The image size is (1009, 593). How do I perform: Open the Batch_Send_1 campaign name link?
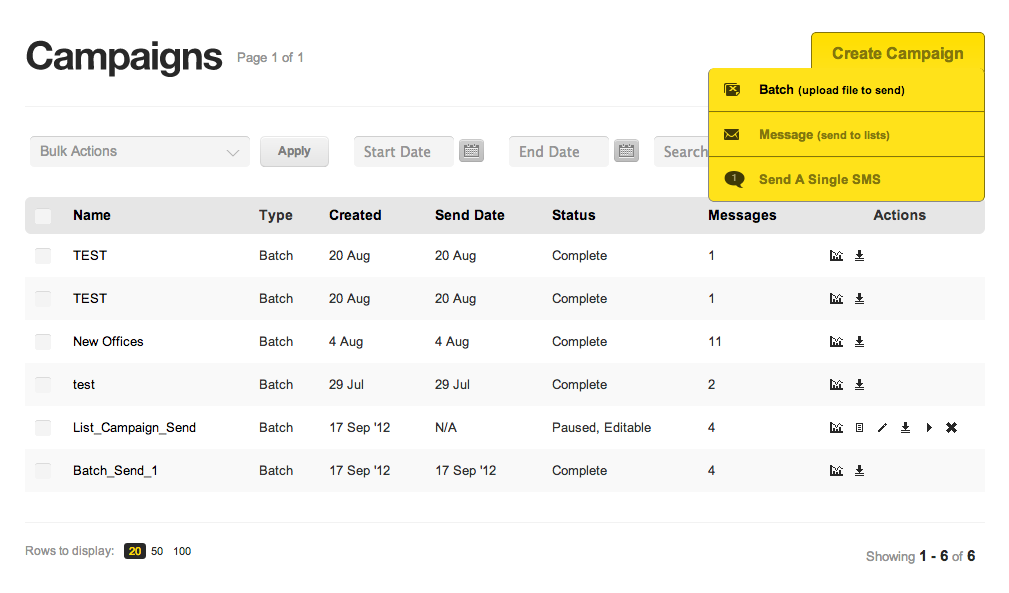(x=115, y=471)
